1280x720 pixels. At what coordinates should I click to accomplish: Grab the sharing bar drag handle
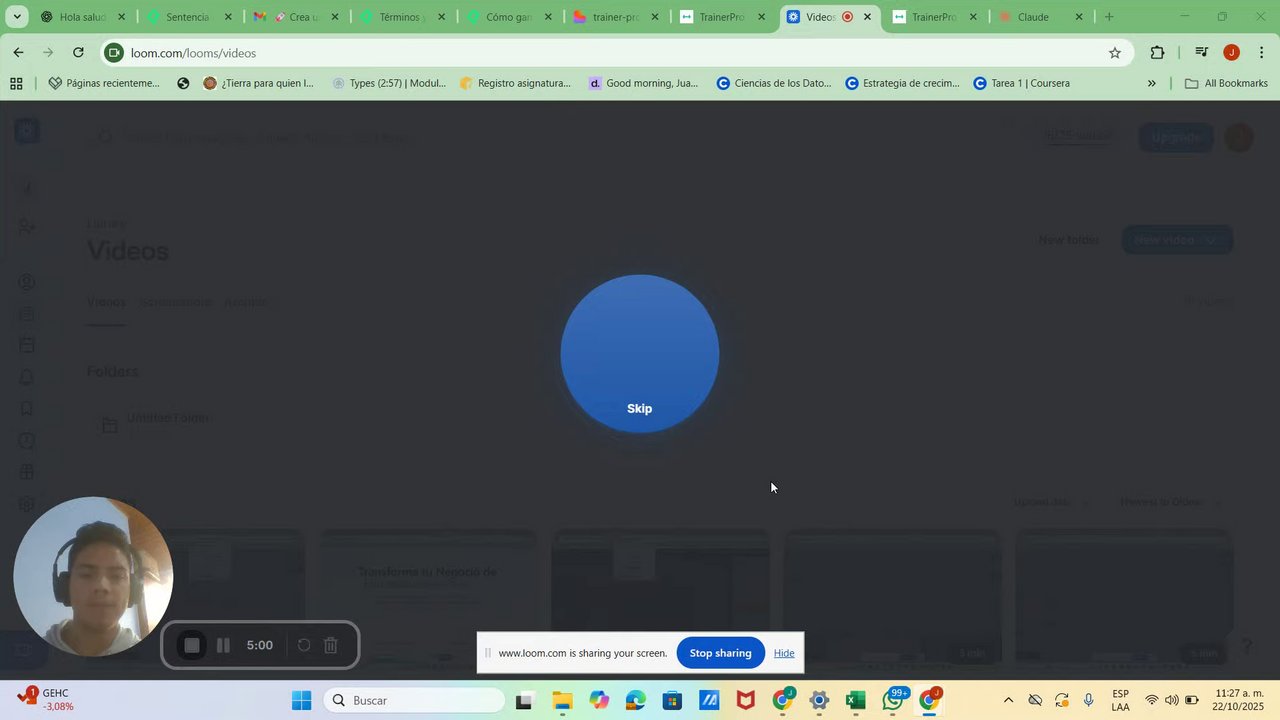488,653
